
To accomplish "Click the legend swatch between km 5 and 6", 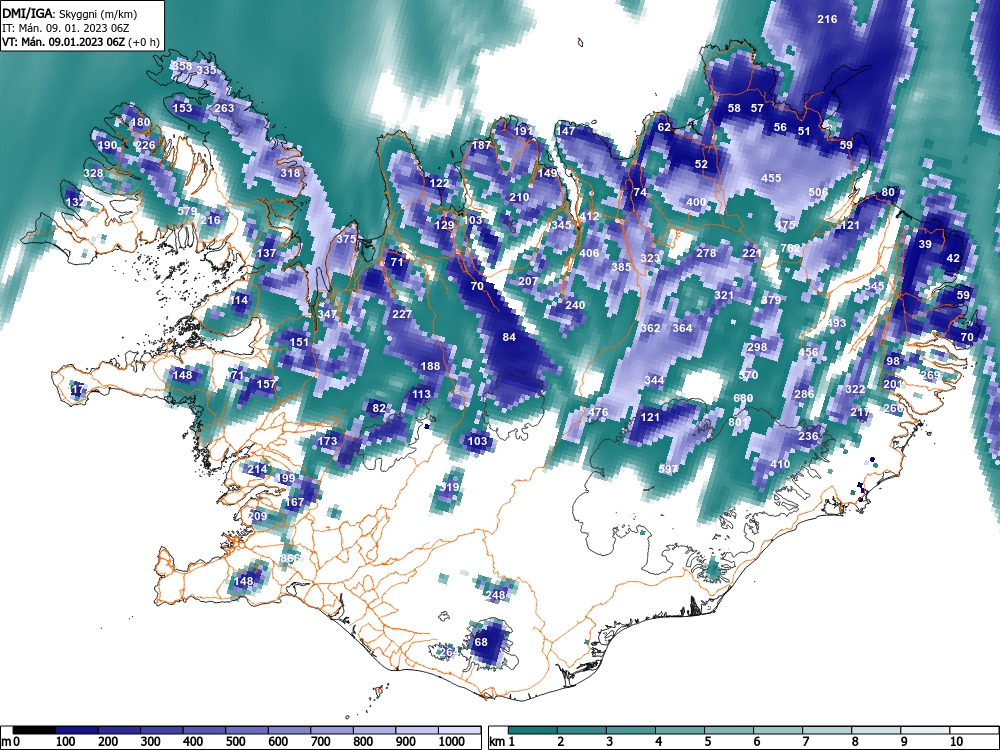I will pyautogui.click(x=729, y=730).
